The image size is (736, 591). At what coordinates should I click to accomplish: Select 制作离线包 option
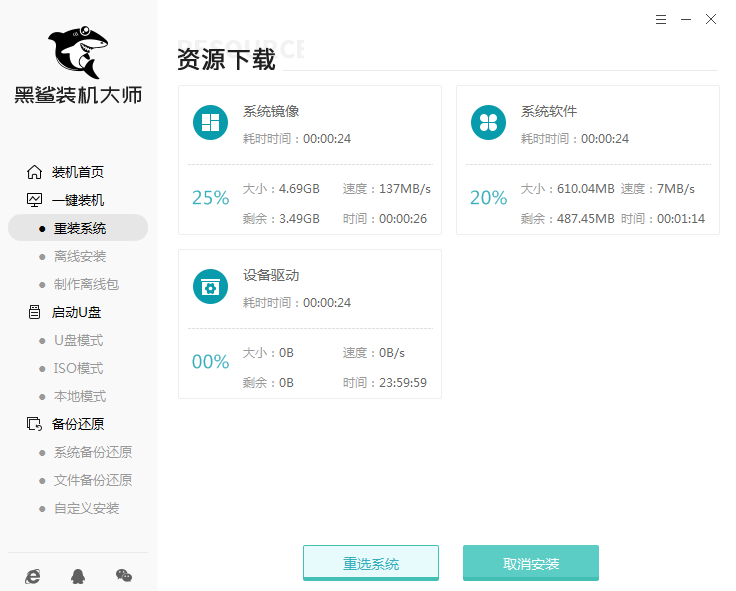[86, 284]
